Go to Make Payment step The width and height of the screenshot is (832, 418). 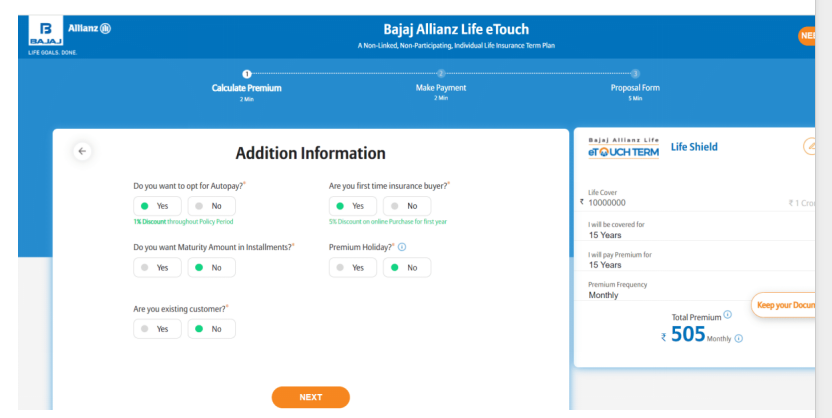[441, 88]
